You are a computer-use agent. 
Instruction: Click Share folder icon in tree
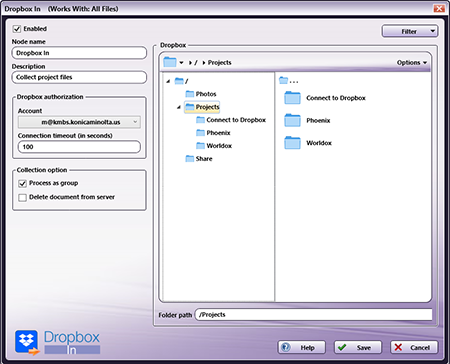point(190,159)
